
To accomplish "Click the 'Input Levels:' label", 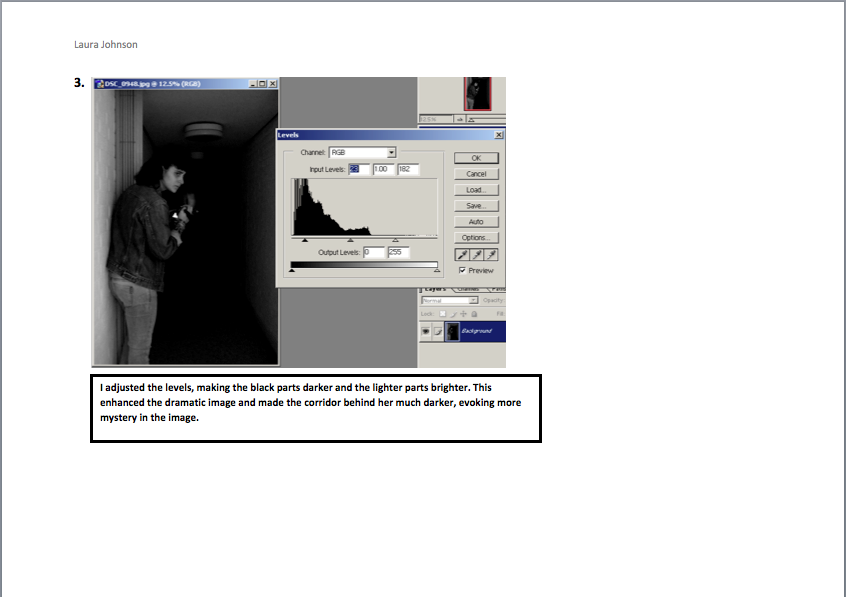I will [327, 169].
